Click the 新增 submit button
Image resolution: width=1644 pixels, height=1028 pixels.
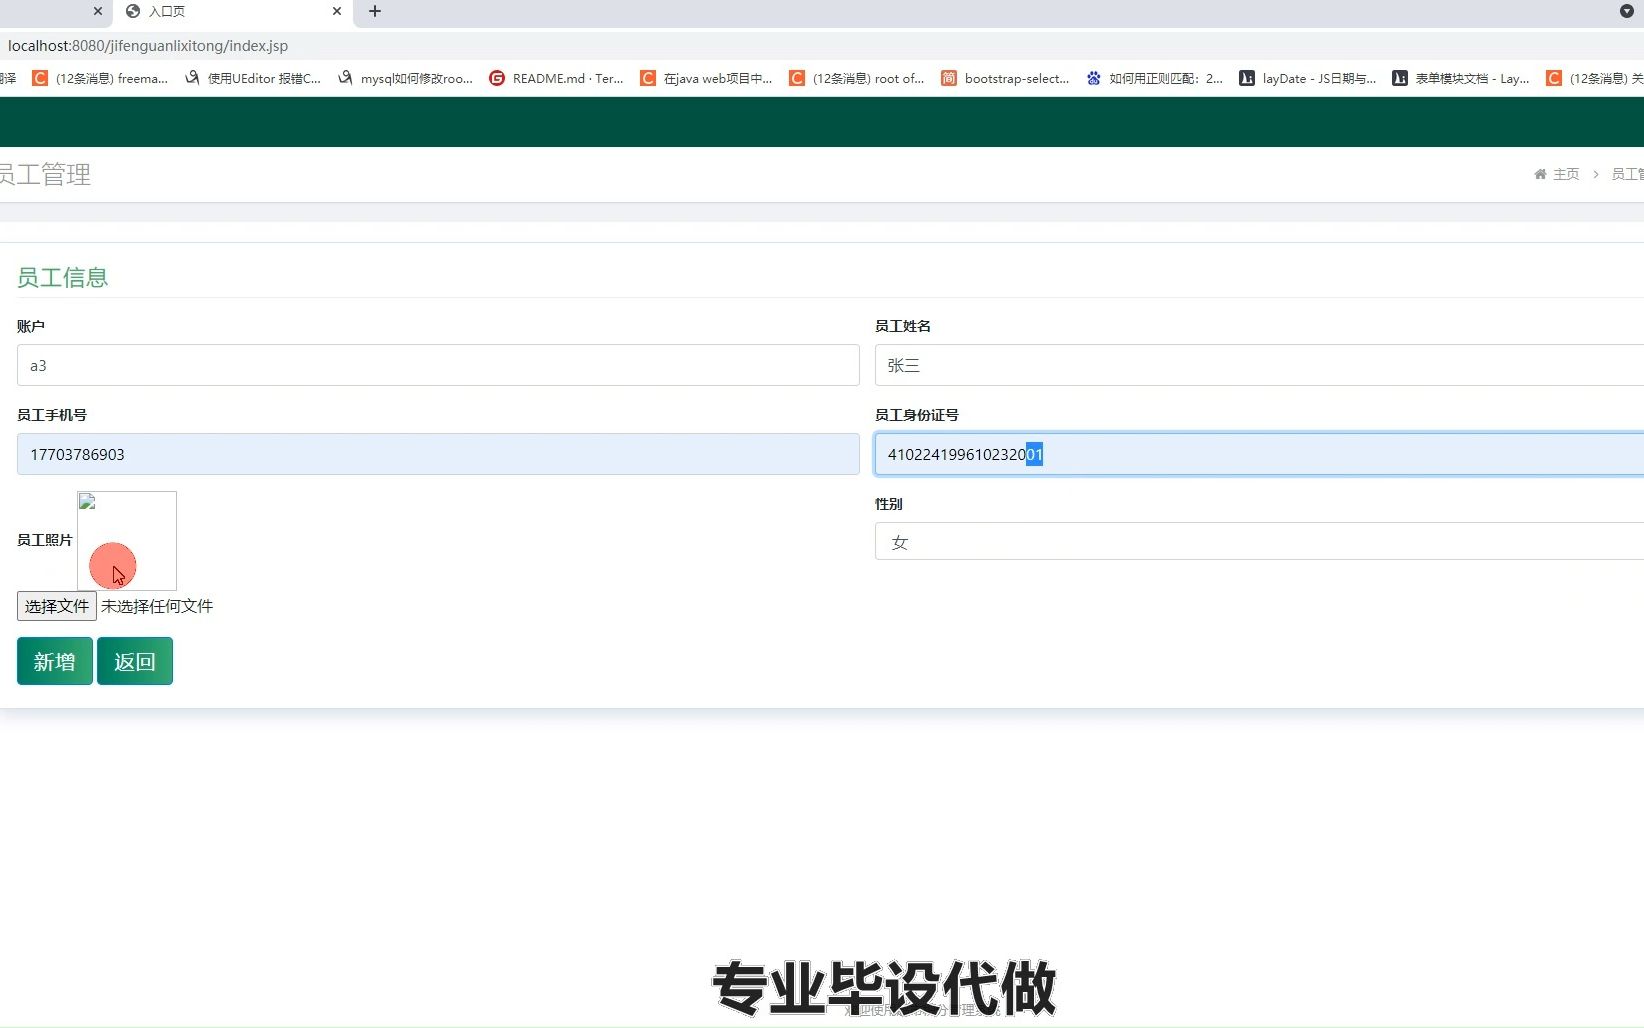coord(54,661)
